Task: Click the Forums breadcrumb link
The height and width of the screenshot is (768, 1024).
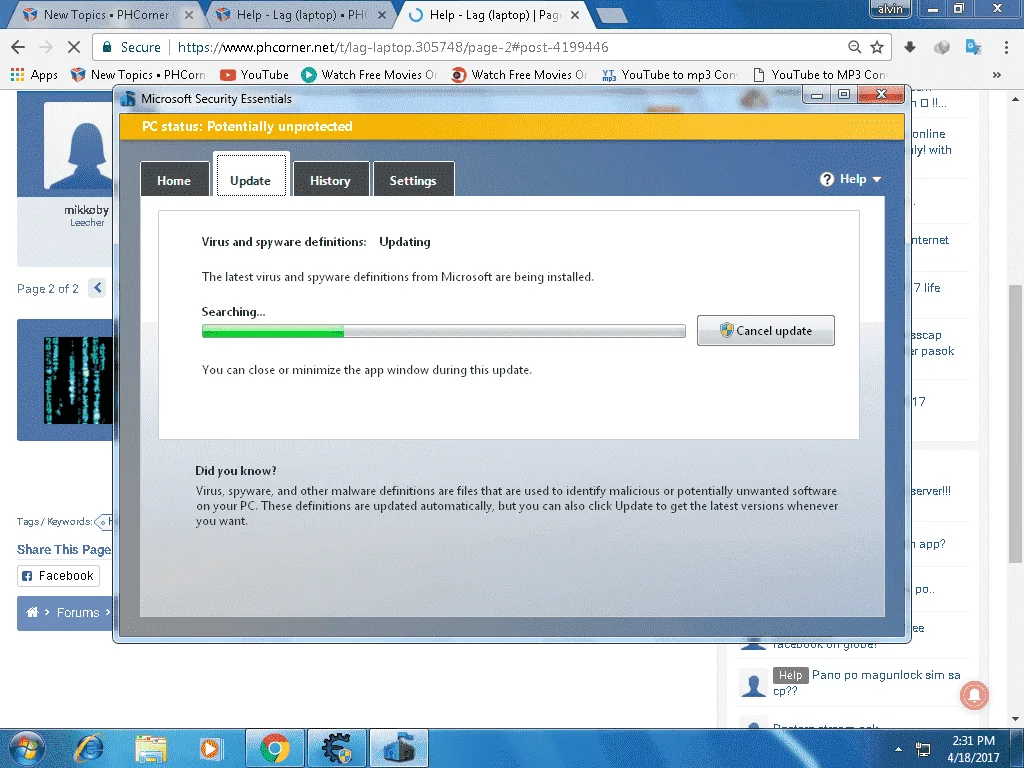Action: pos(78,613)
